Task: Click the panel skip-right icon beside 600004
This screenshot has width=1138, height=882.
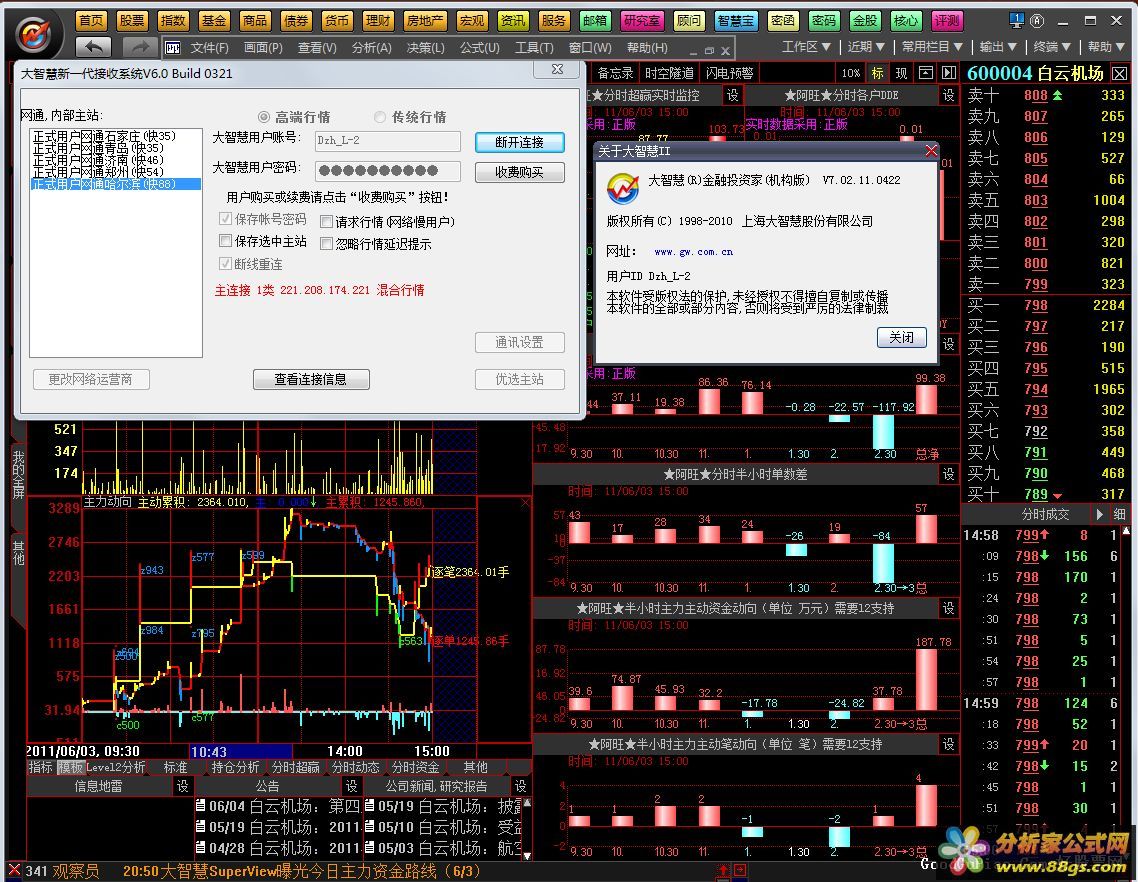Action: [x=949, y=73]
